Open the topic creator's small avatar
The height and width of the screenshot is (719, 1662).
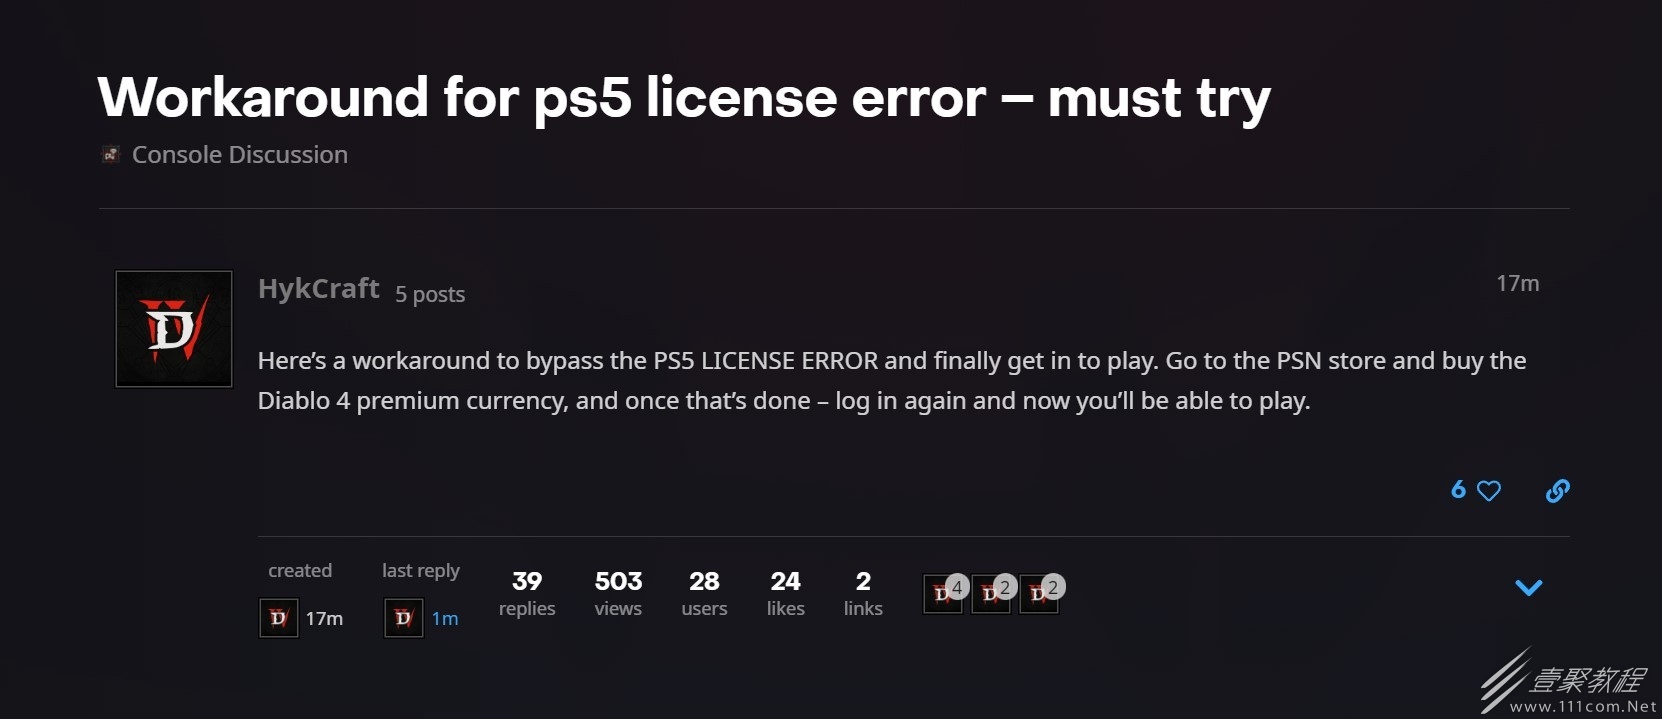click(x=279, y=618)
